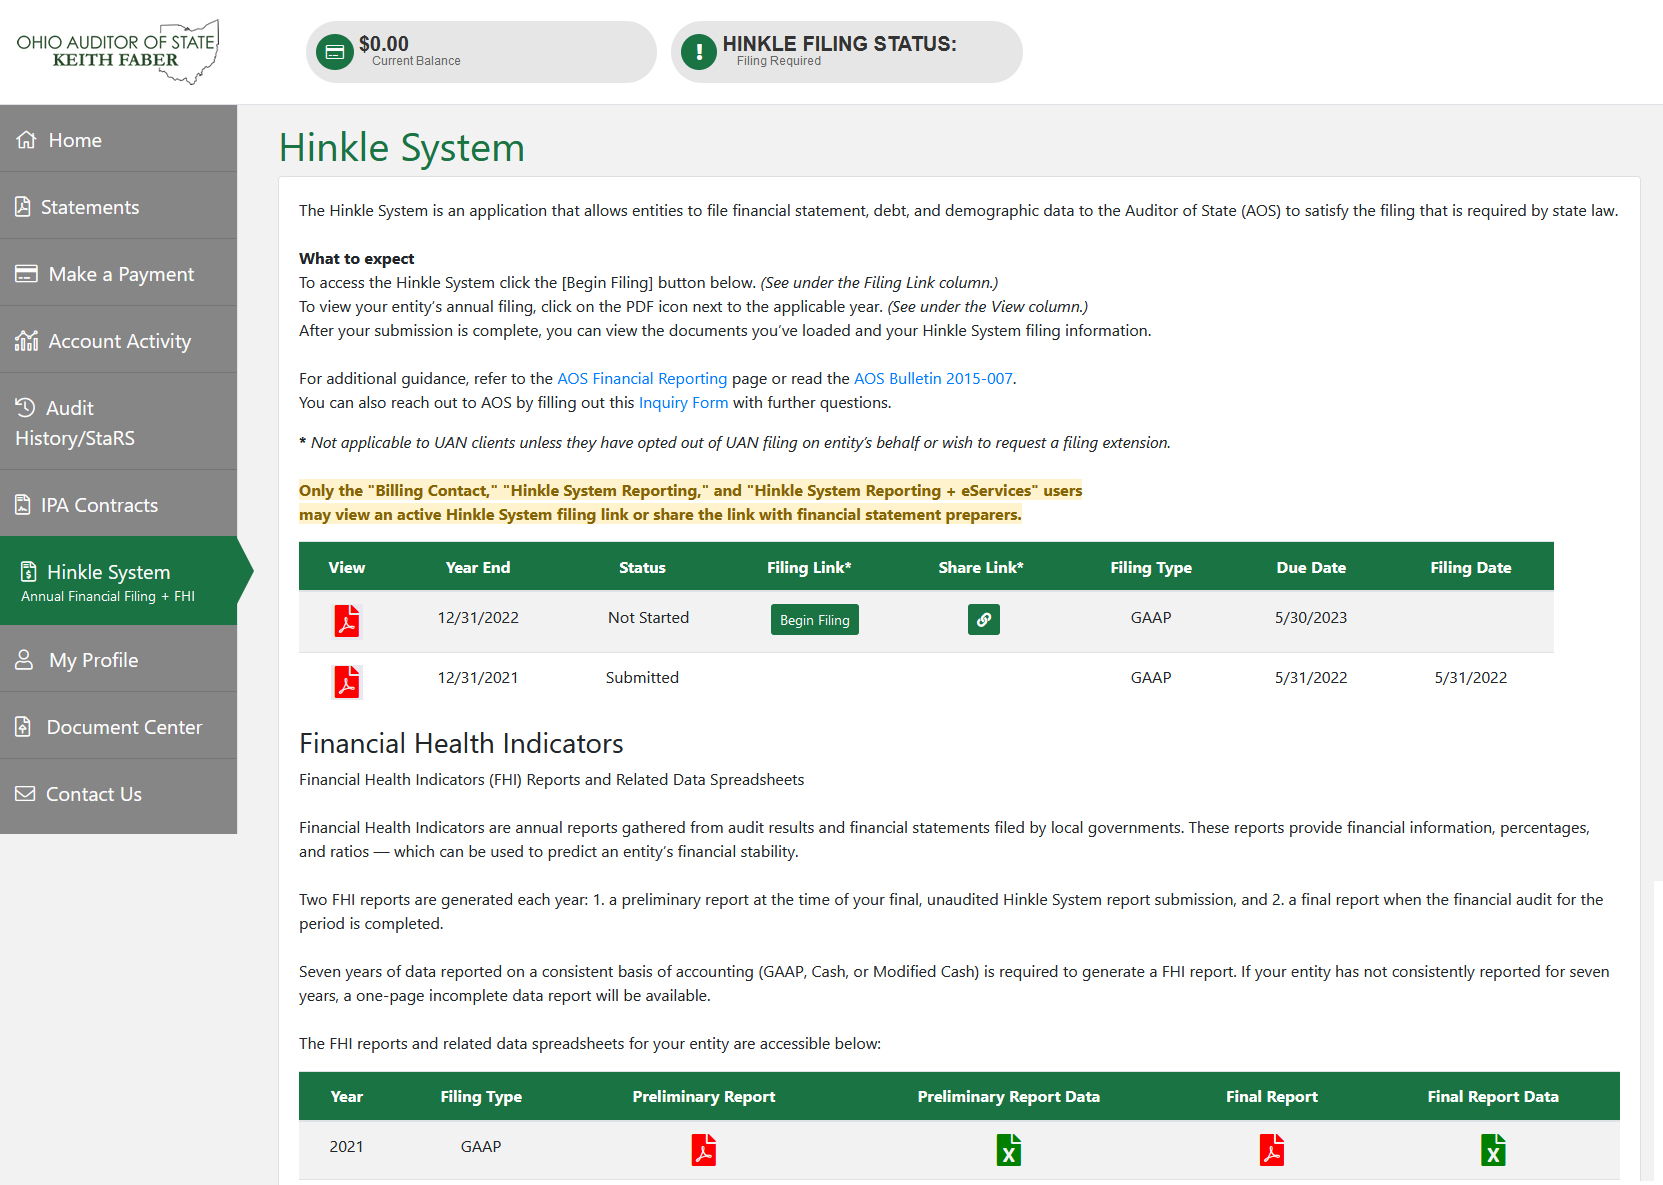Viewport: 1663px width, 1185px height.
Task: Click the share link chain icon
Action: point(983,620)
